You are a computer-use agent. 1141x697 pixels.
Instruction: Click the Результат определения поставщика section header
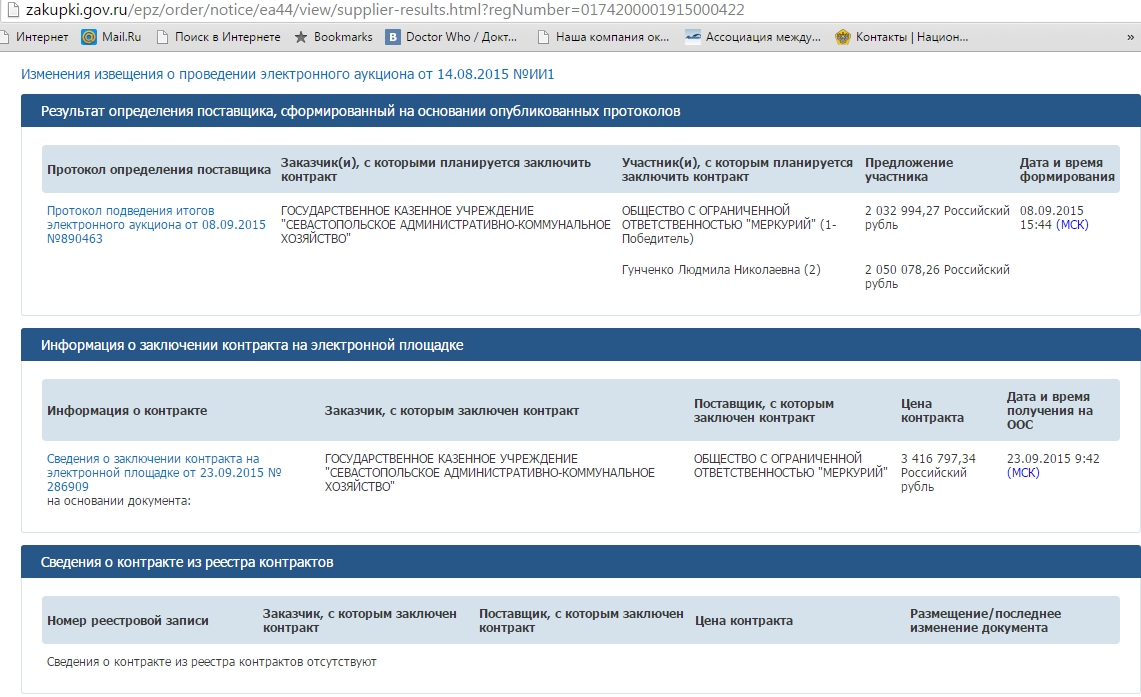coord(360,111)
